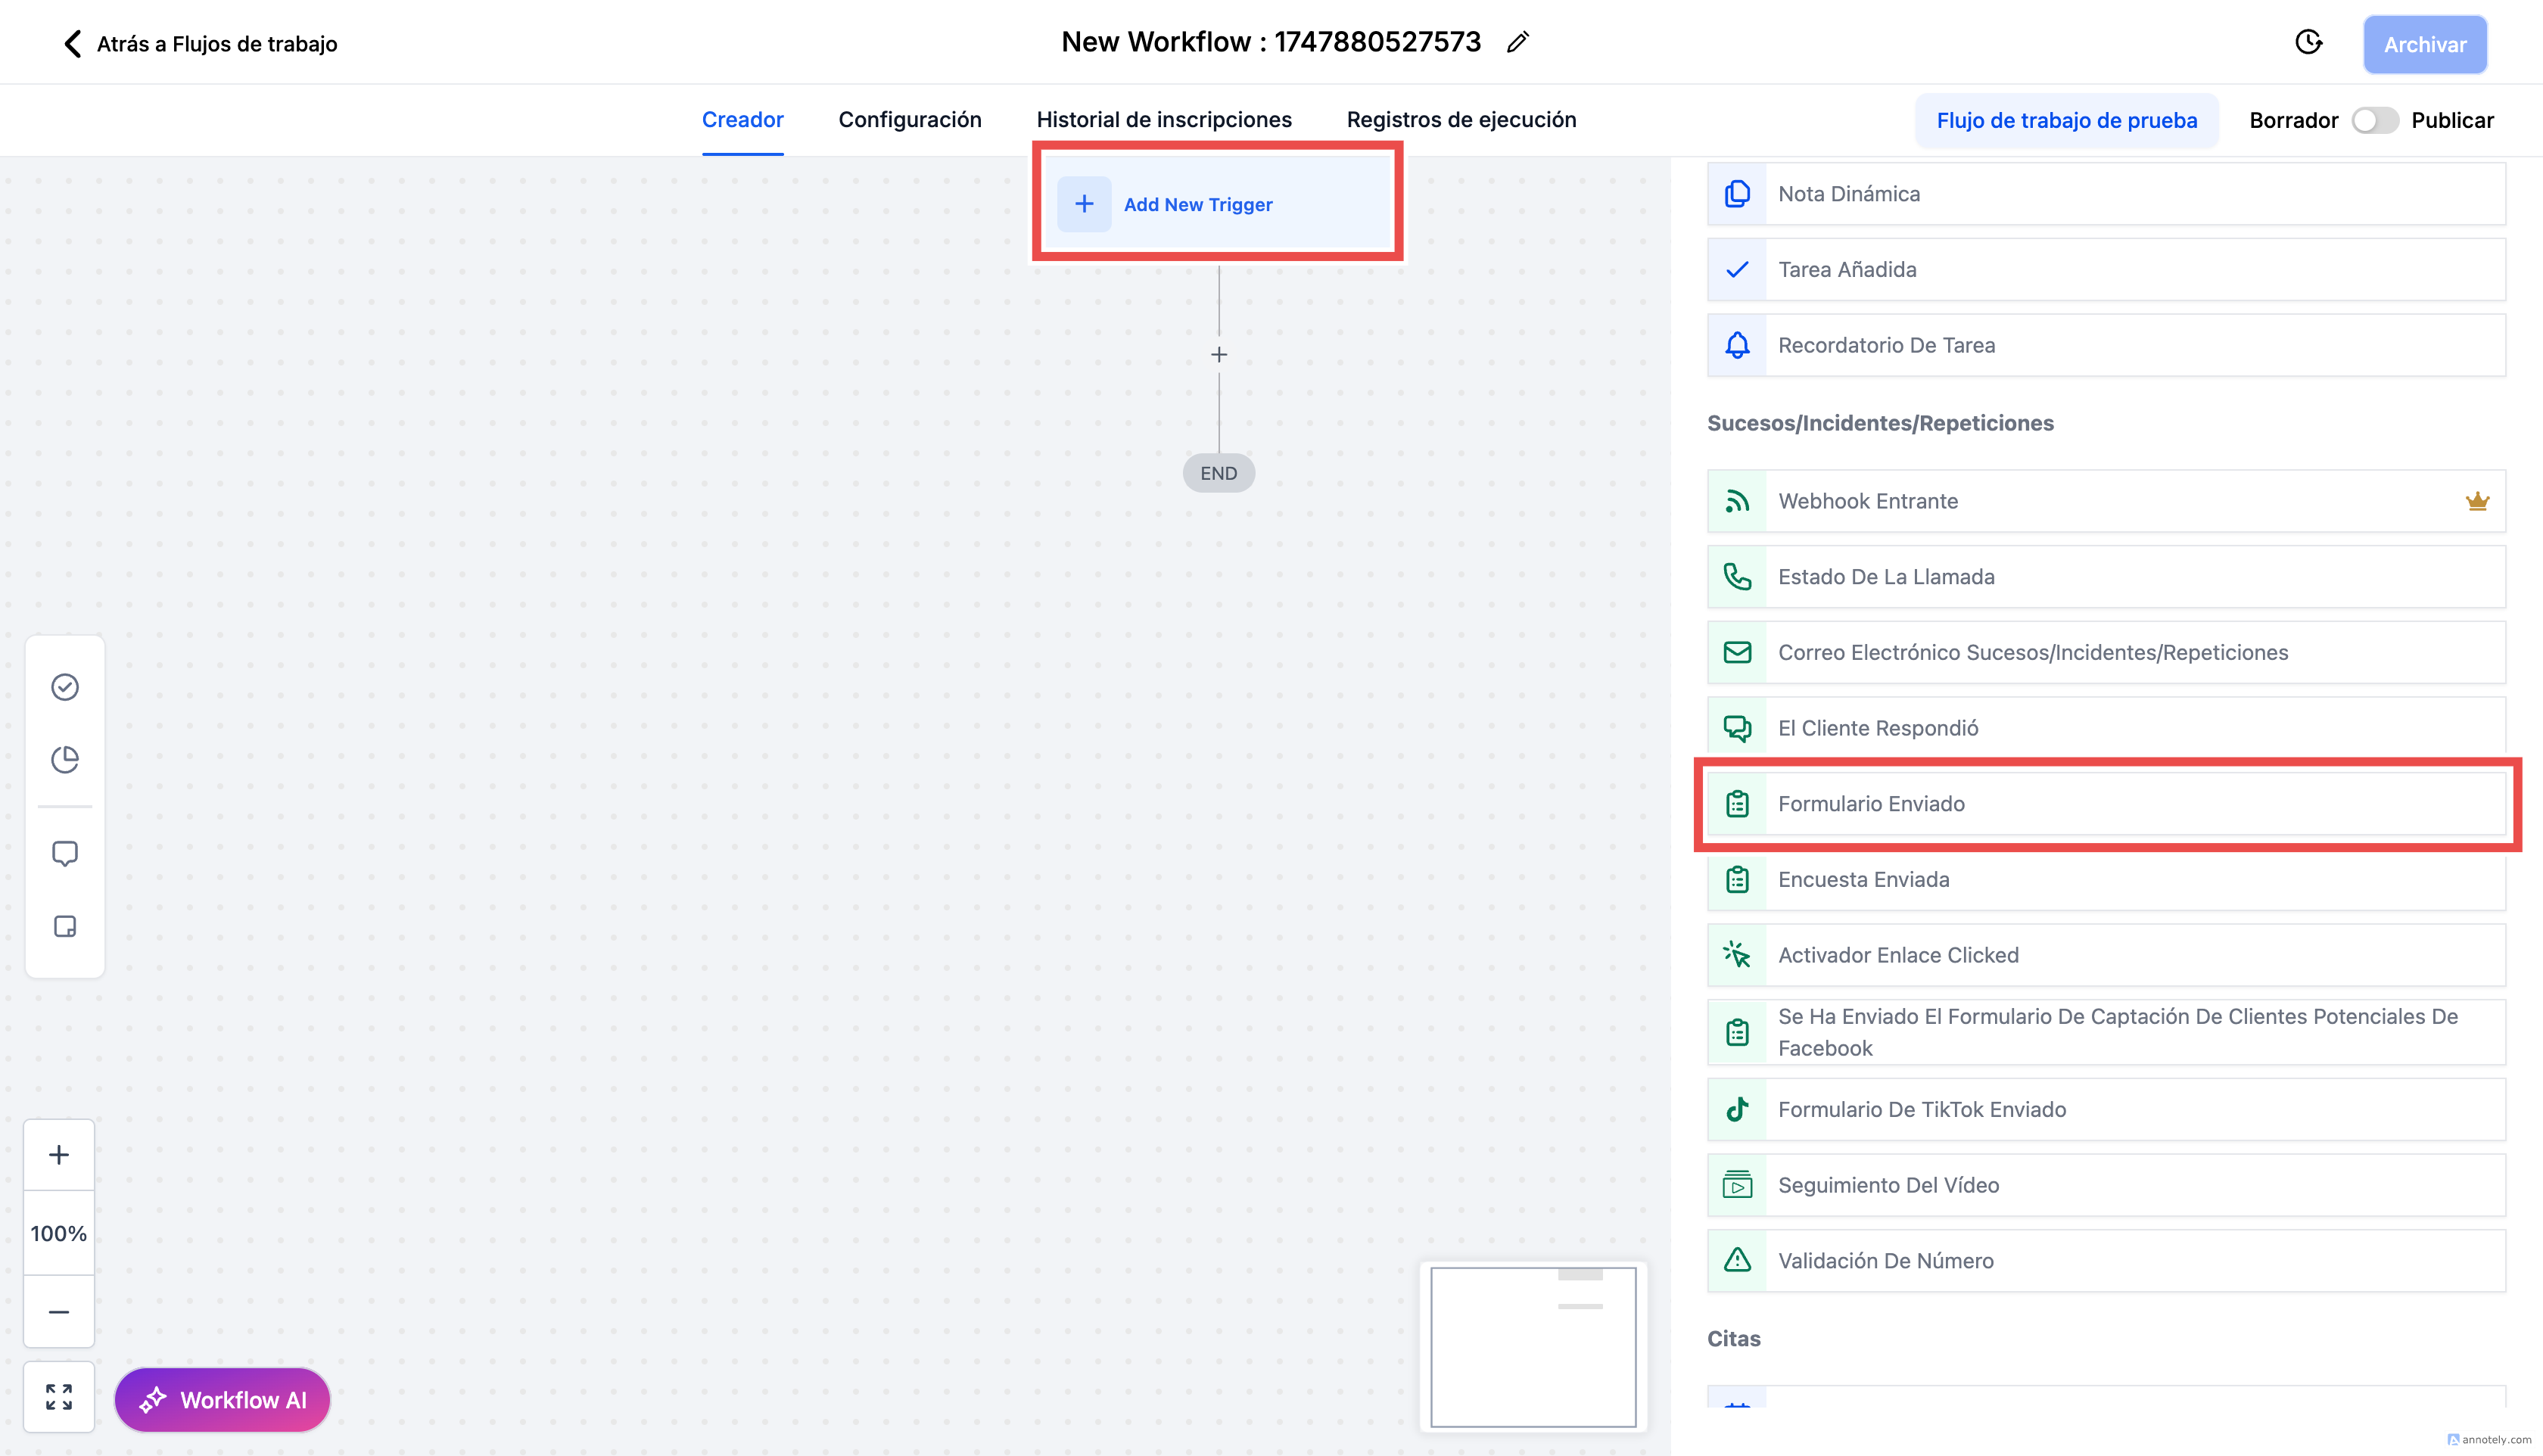Zoom out with the minus button
Screen dimensions: 2543x1456
(59, 1311)
